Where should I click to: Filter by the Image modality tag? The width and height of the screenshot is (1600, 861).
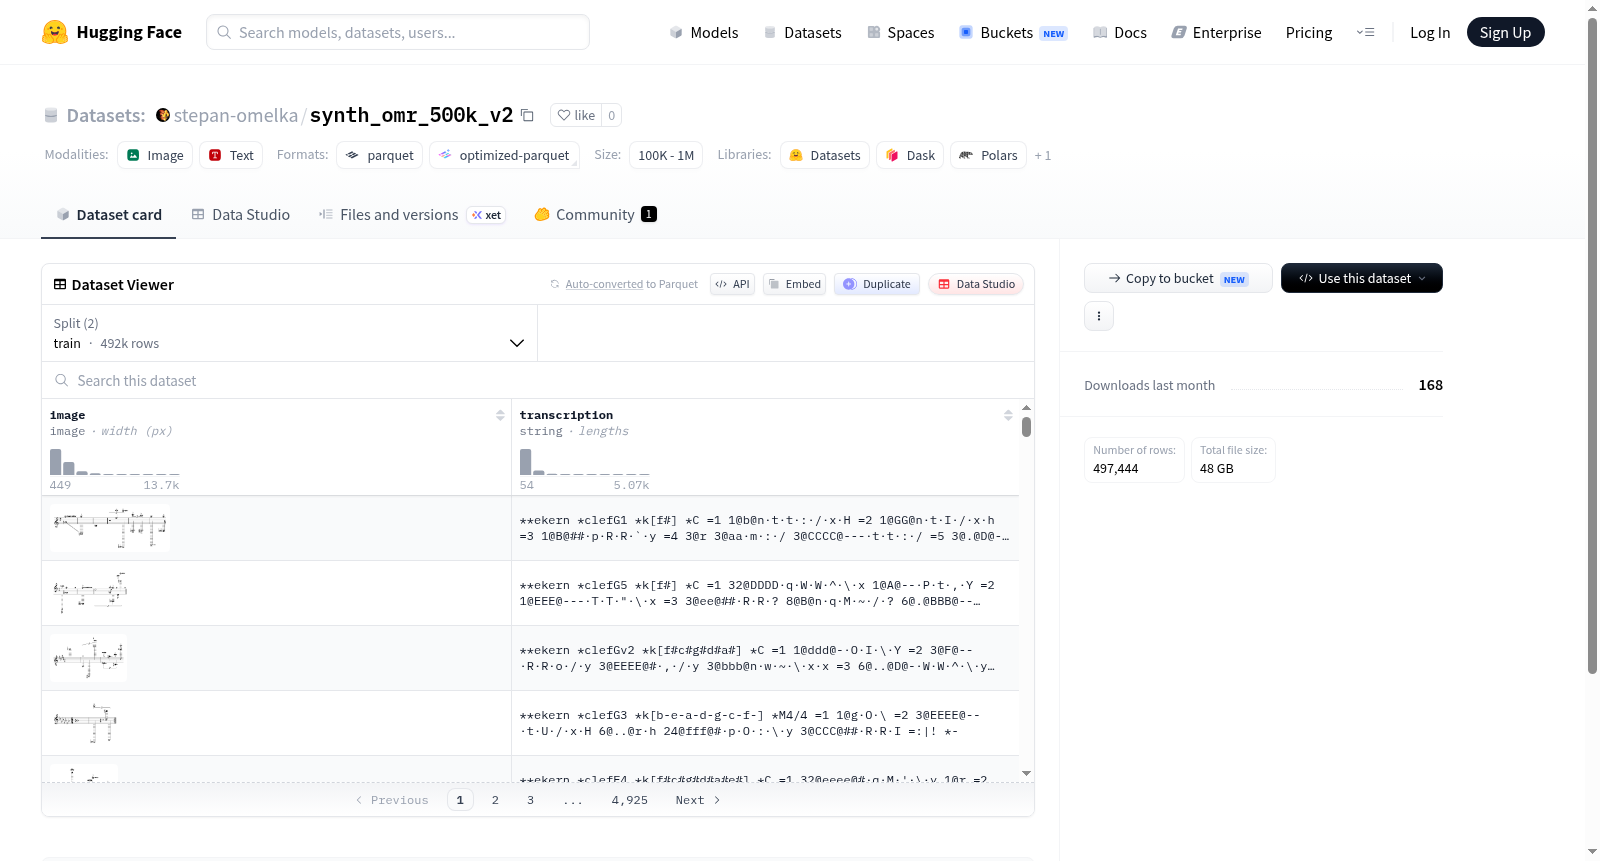click(x=155, y=155)
